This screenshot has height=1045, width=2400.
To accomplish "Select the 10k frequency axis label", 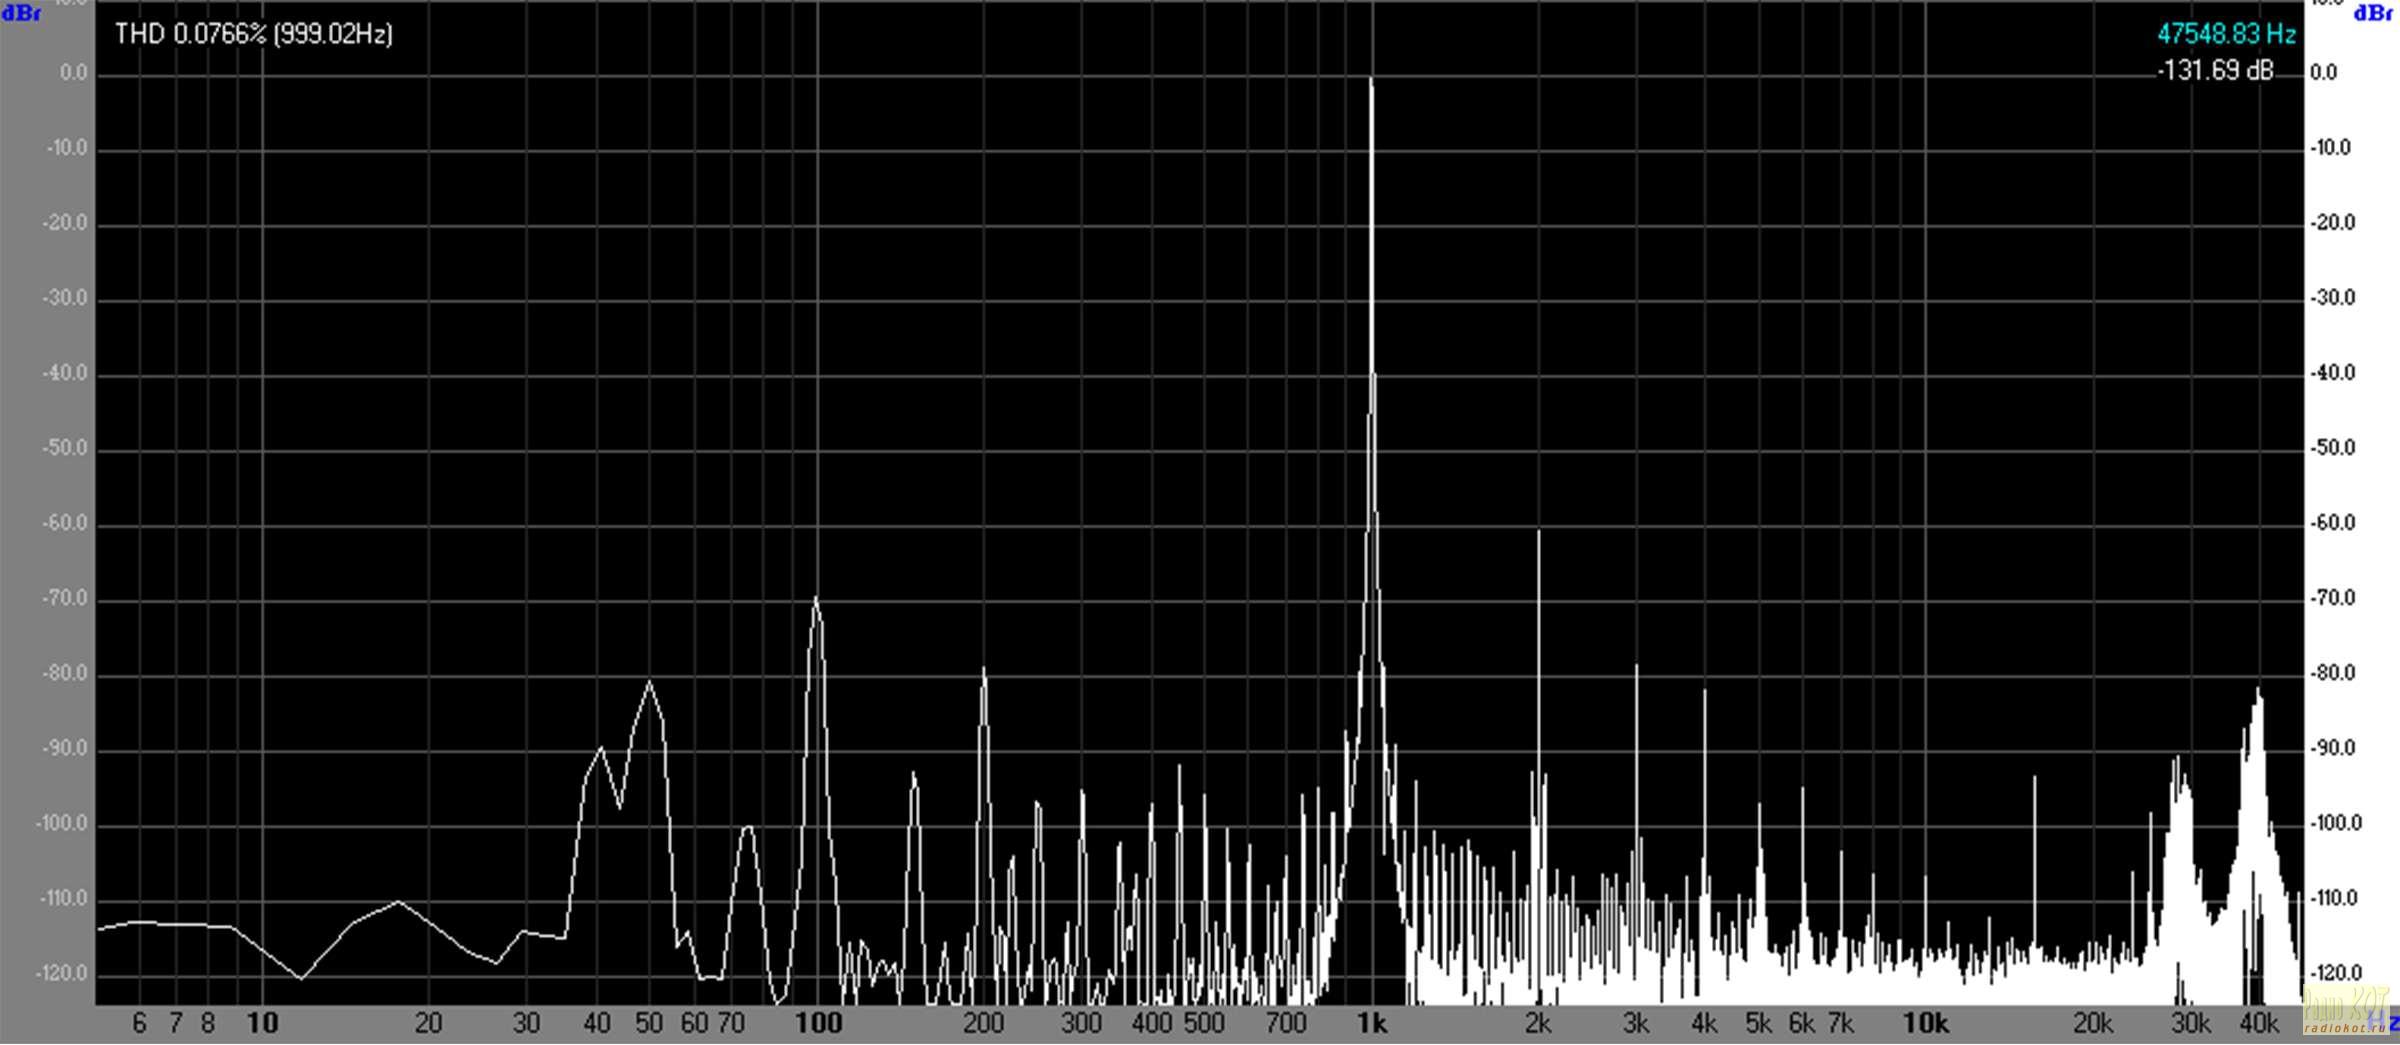I will pos(1925,1023).
